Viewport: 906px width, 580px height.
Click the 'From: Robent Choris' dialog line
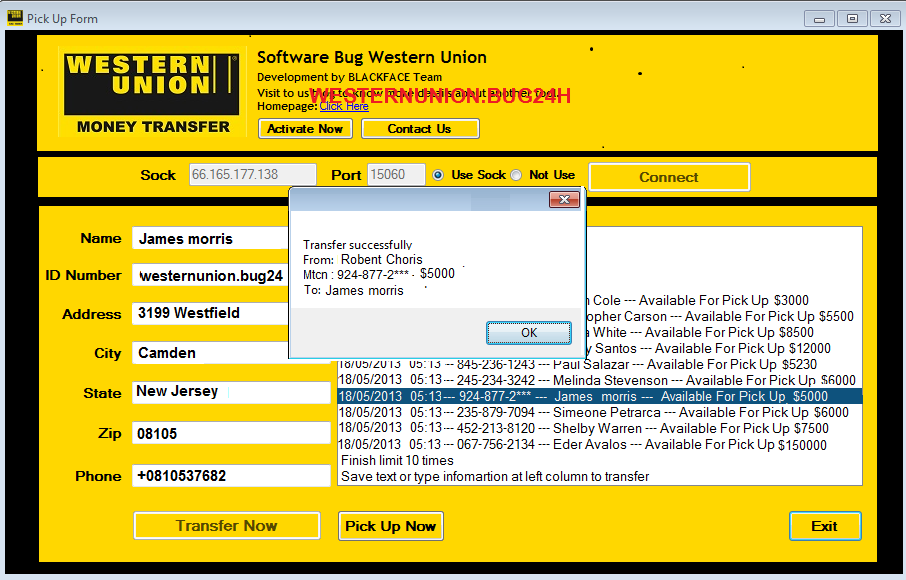pyautogui.click(x=363, y=259)
